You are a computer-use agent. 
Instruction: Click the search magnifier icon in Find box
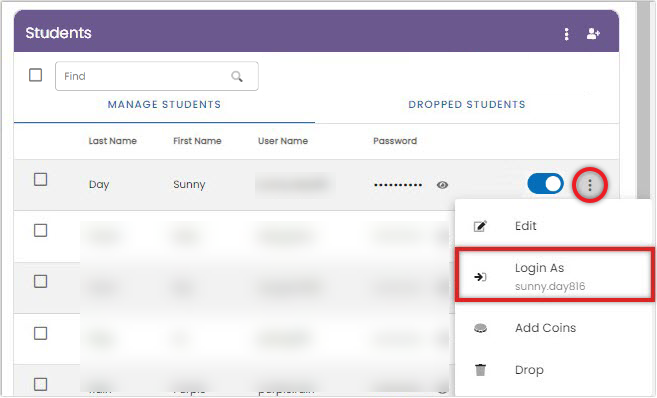pyautogui.click(x=237, y=76)
